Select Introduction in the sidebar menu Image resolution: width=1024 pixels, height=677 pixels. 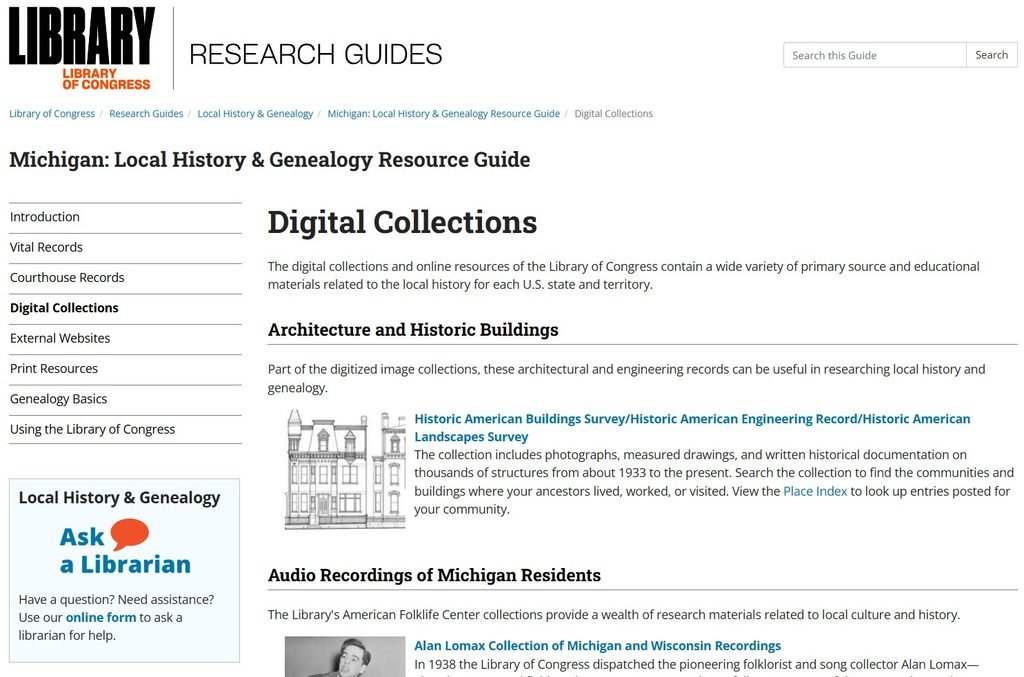125,217
